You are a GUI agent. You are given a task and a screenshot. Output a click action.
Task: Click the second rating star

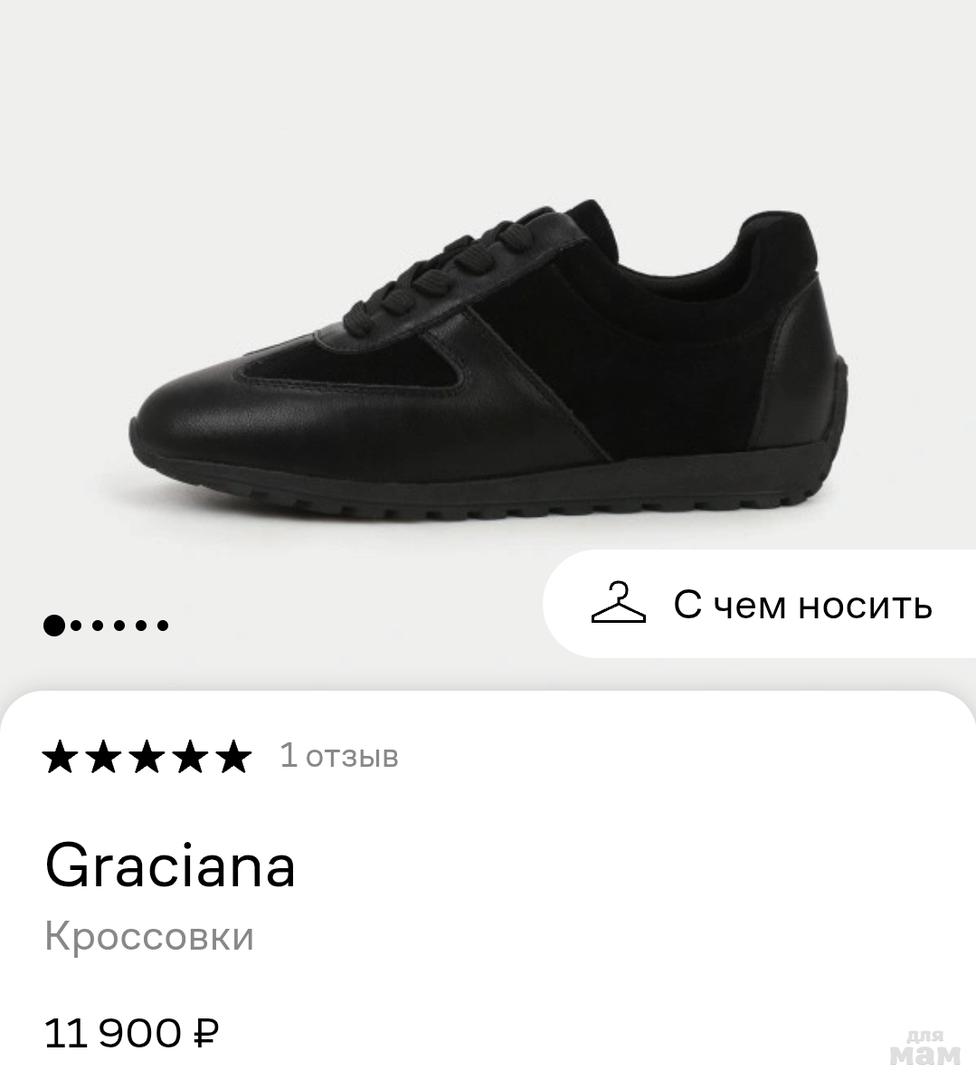pos(104,756)
